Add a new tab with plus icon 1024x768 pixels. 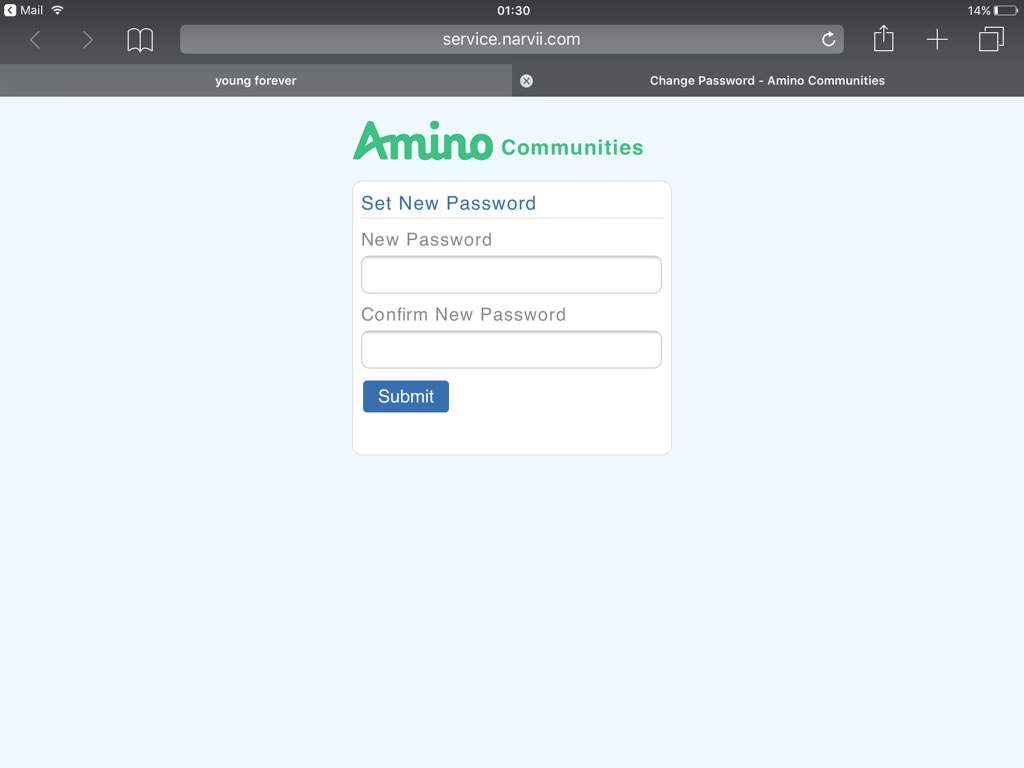coord(936,39)
